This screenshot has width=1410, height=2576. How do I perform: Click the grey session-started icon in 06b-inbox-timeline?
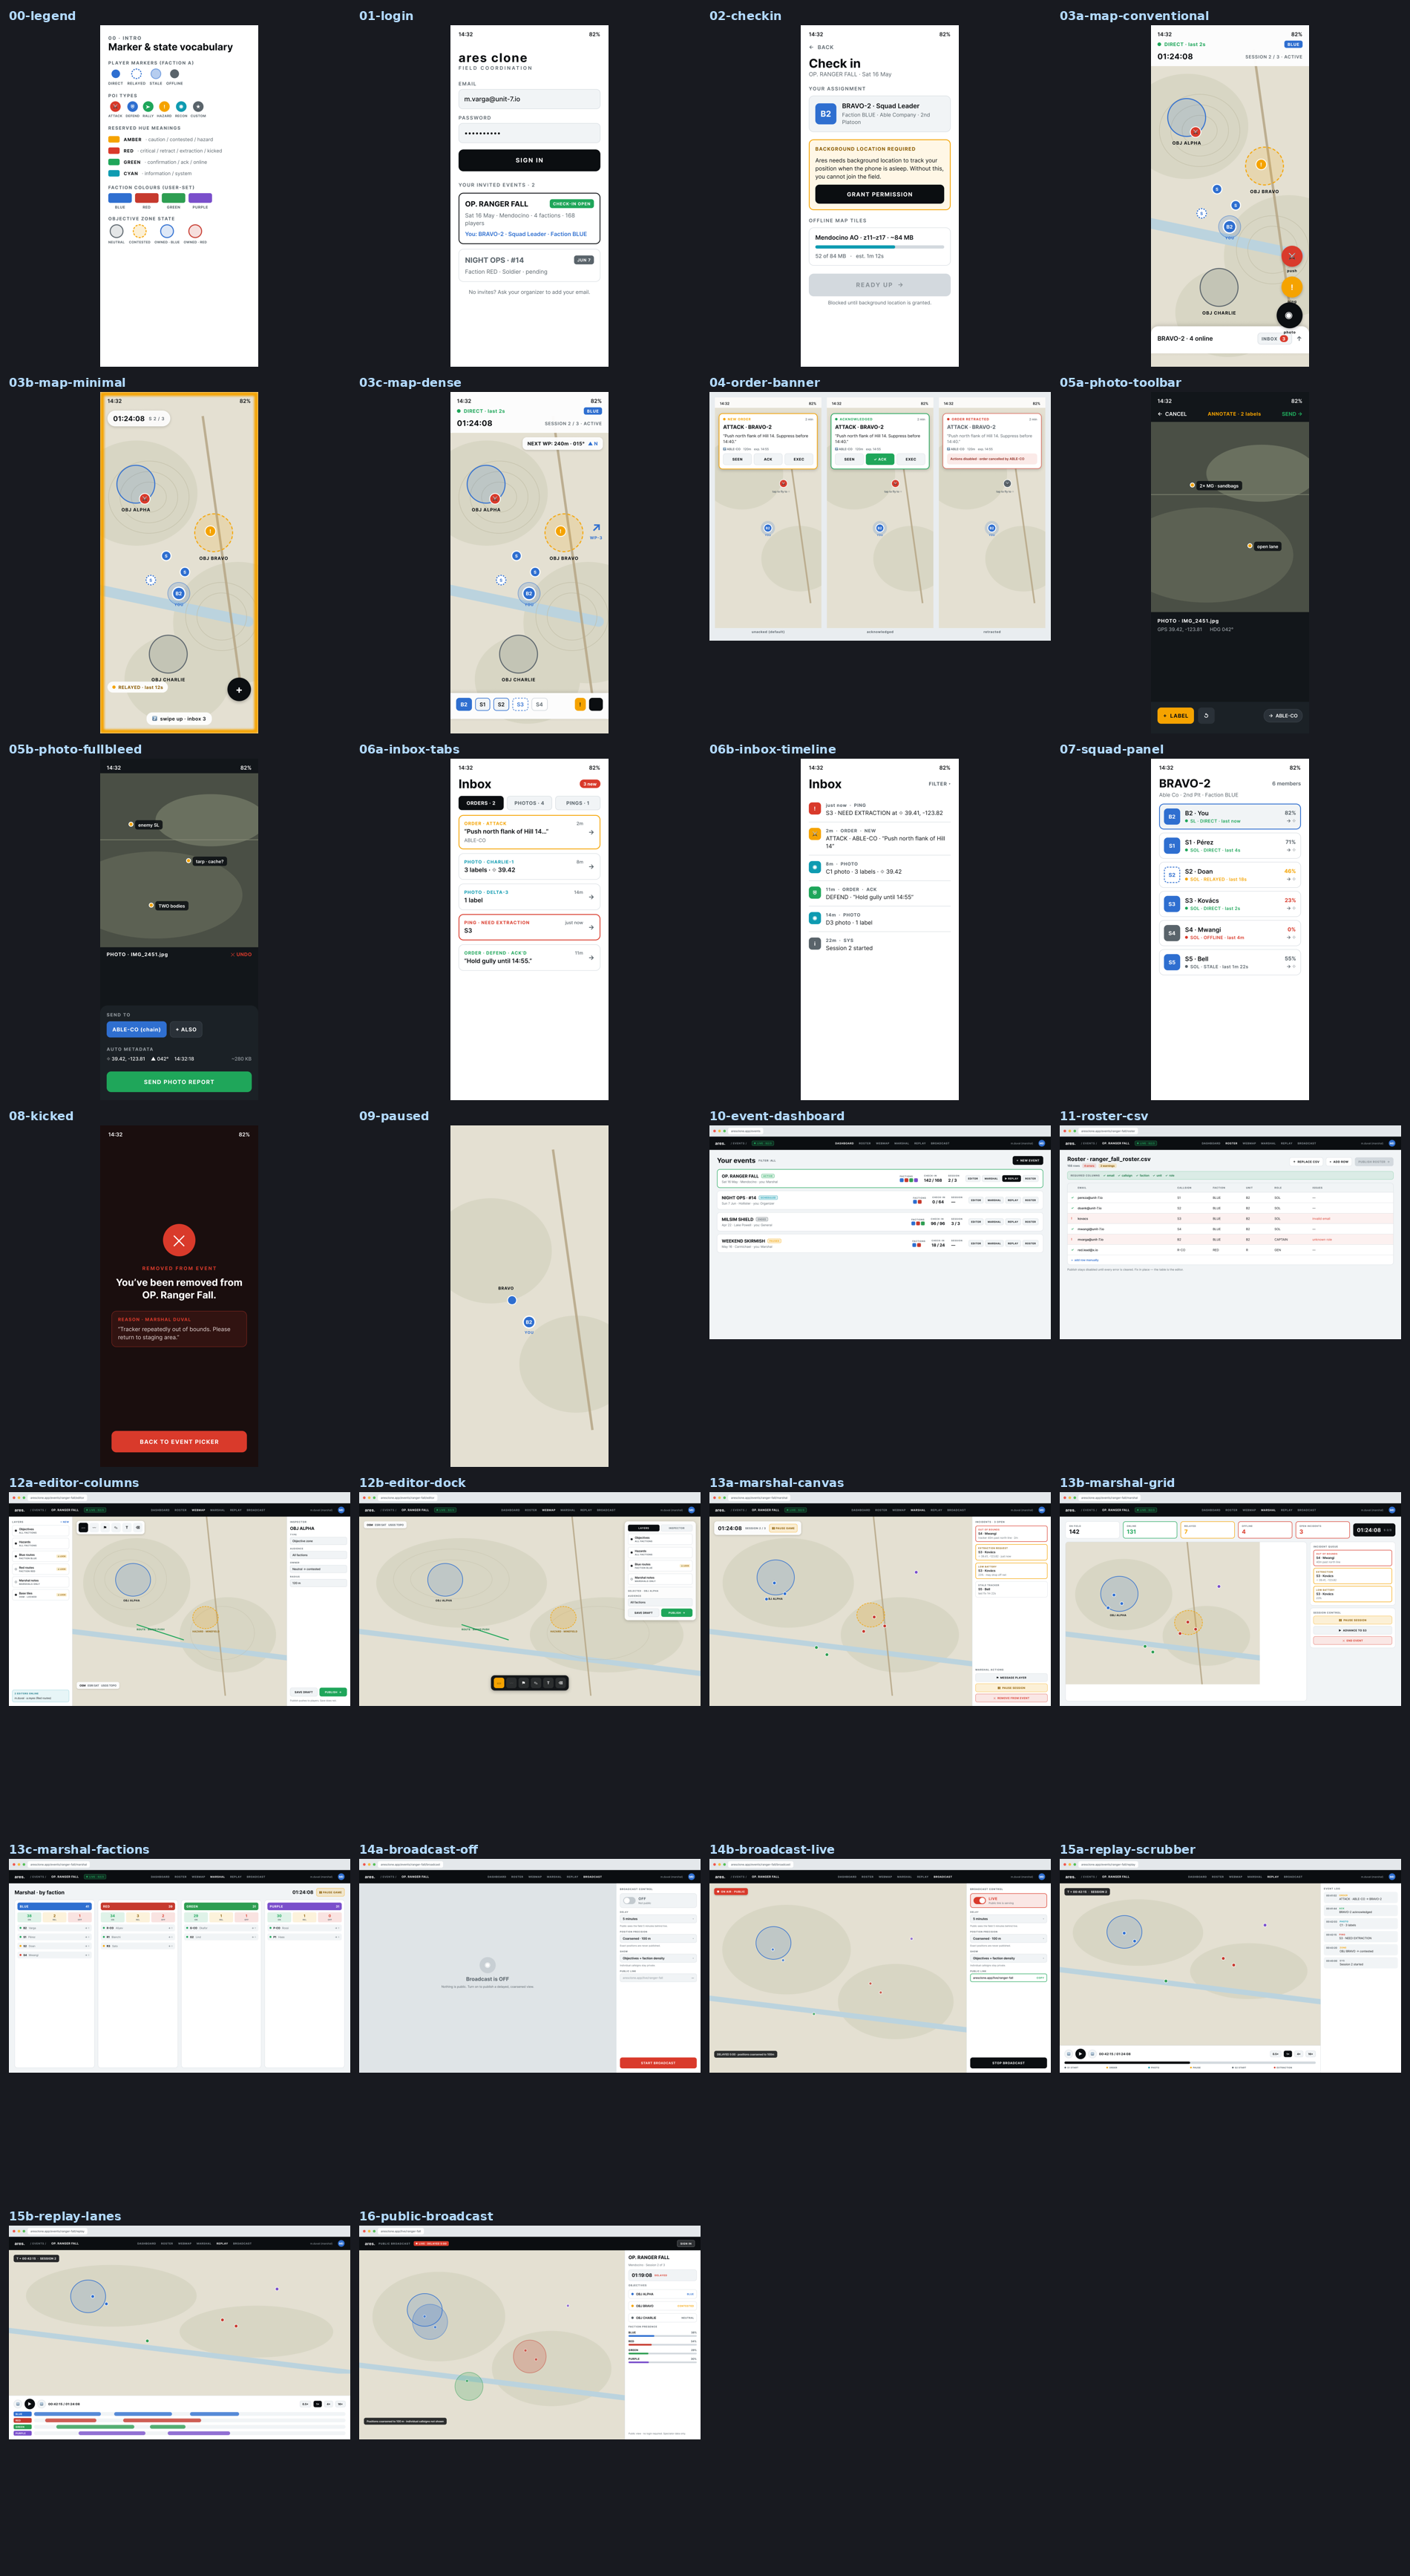pyautogui.click(x=815, y=943)
